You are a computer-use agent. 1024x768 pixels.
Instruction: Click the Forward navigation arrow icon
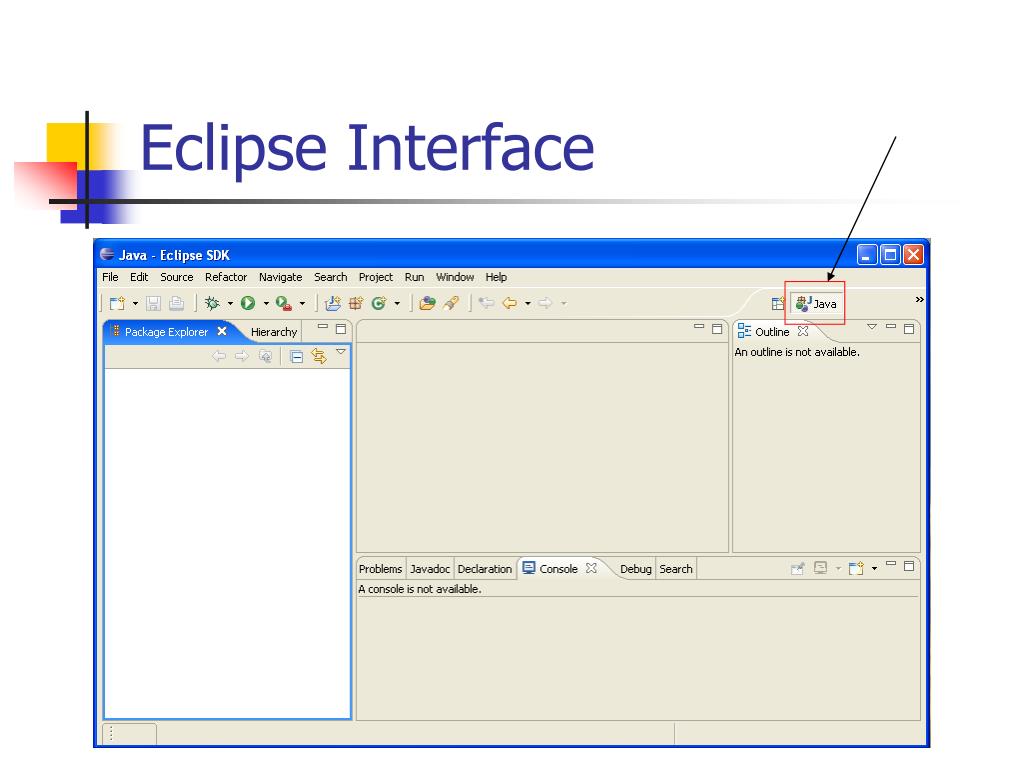[x=545, y=303]
